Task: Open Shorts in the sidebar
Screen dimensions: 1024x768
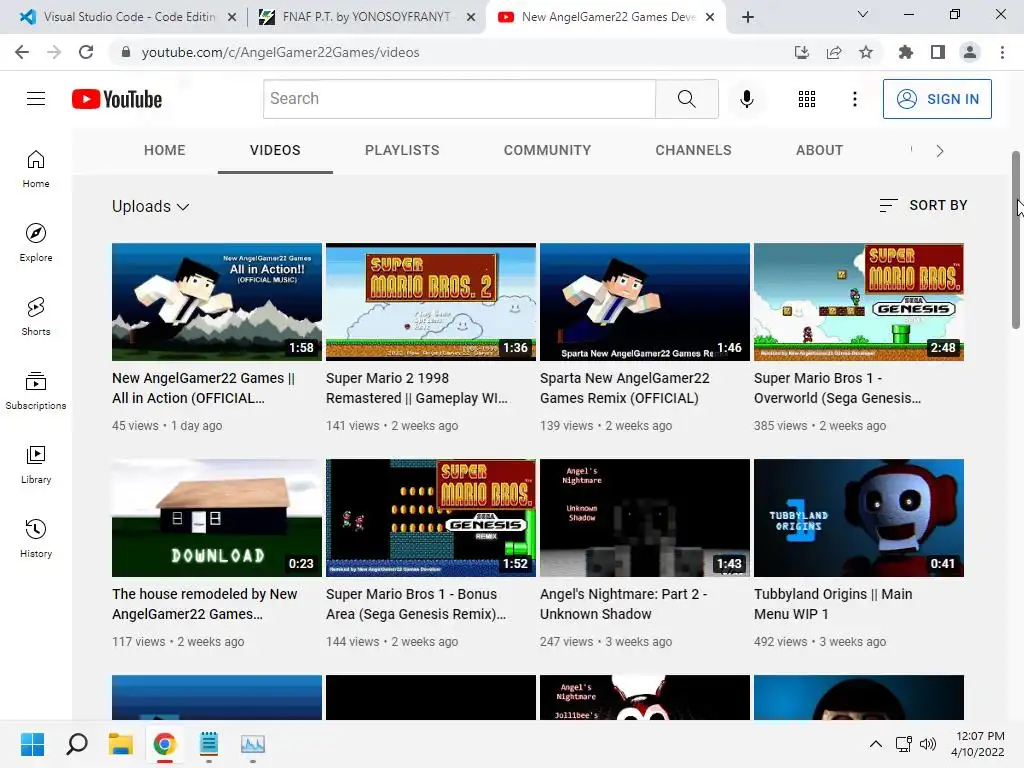Action: click(36, 316)
